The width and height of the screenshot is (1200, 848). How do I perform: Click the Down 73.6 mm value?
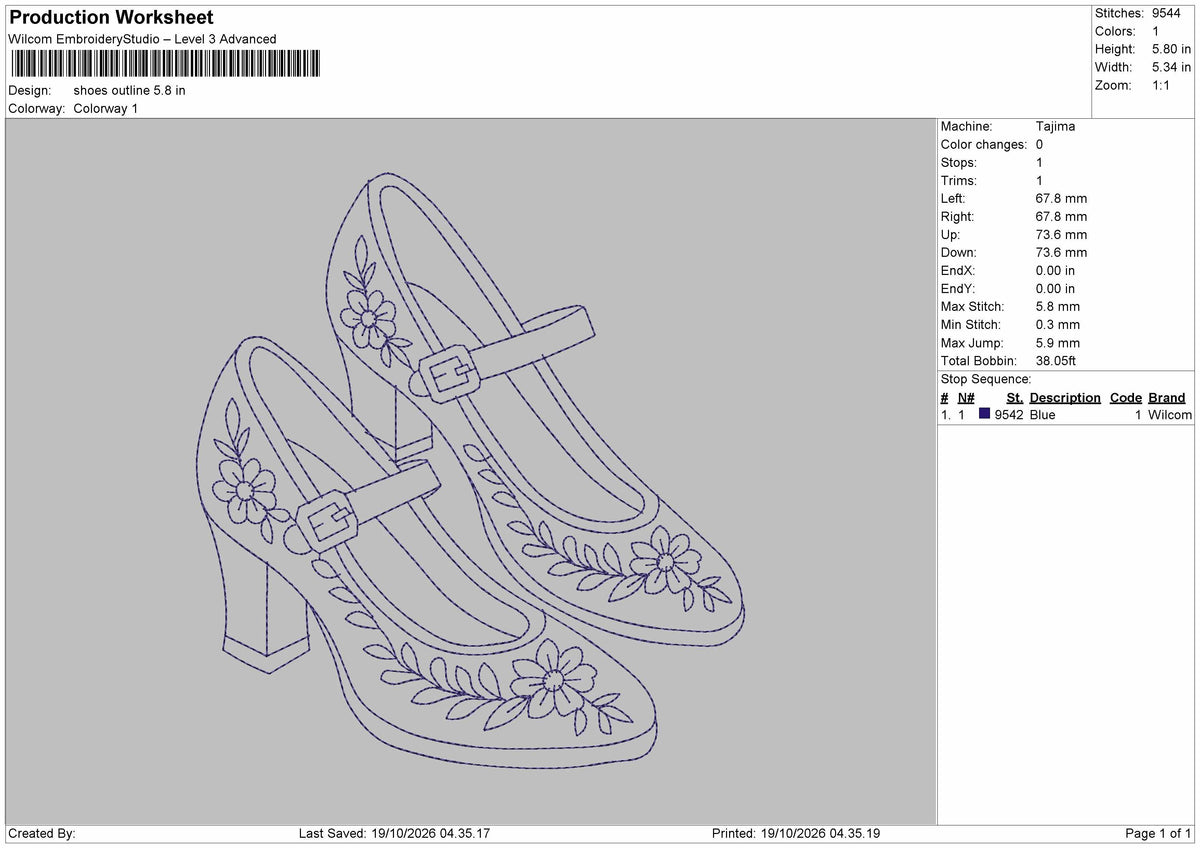tap(1061, 253)
